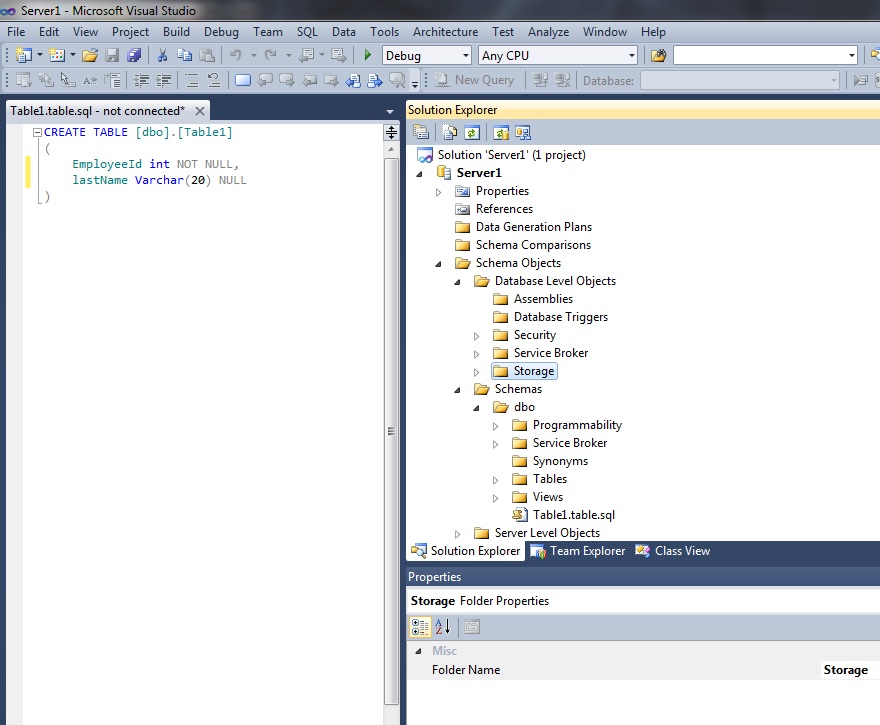Select the Schema Comparisons folder

[533, 245]
